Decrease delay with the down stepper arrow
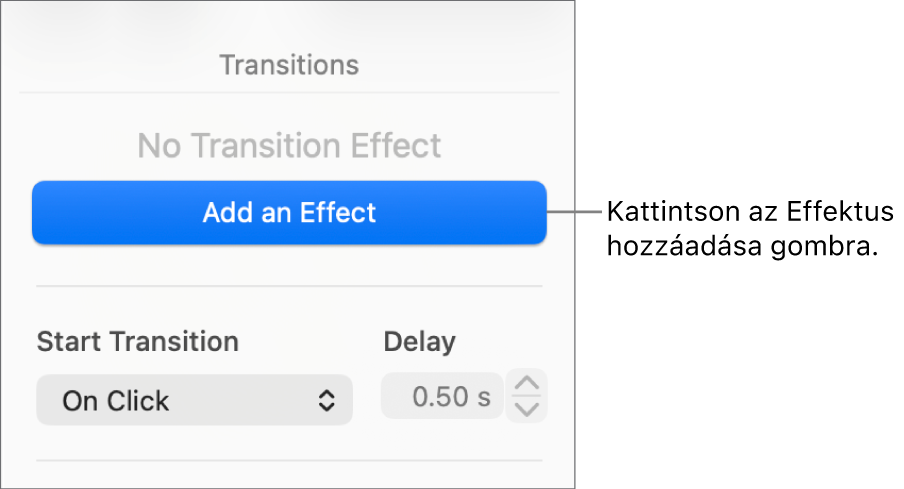Screen dimensions: 904x489 (527, 409)
